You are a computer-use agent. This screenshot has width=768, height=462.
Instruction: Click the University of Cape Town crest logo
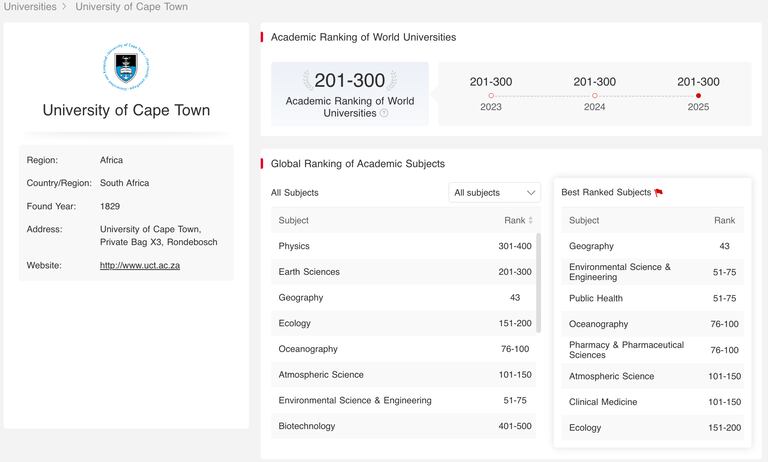(x=126, y=67)
